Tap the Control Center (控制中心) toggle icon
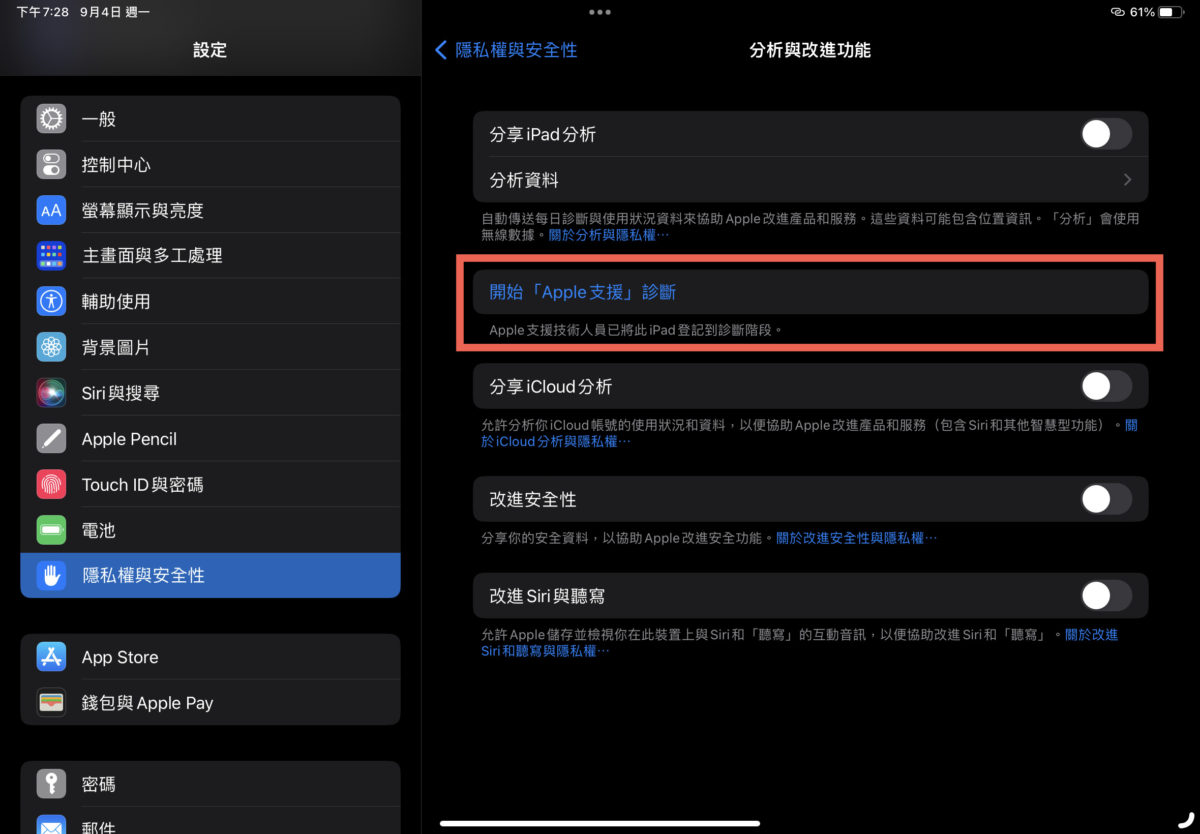Screen dimensions: 1200x834 pos(51,165)
